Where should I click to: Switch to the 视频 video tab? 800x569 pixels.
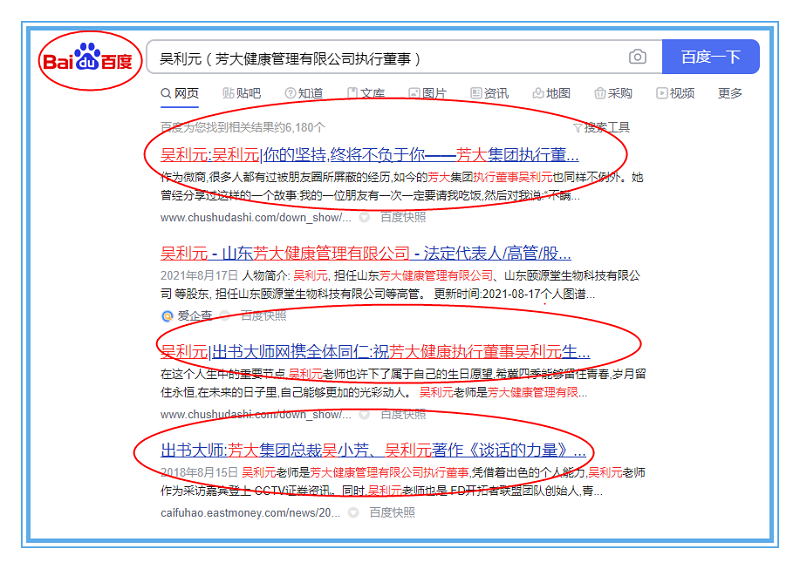click(675, 94)
